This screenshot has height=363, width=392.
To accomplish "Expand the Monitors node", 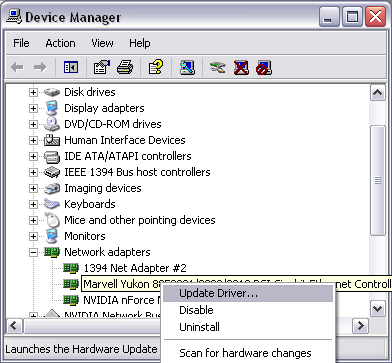I will point(33,236).
